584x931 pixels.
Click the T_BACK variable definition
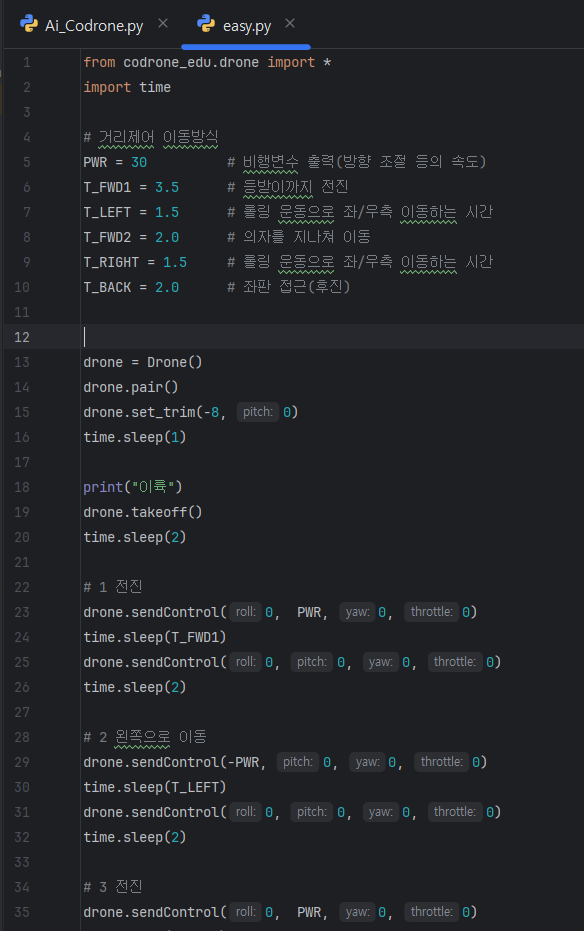(x=131, y=287)
